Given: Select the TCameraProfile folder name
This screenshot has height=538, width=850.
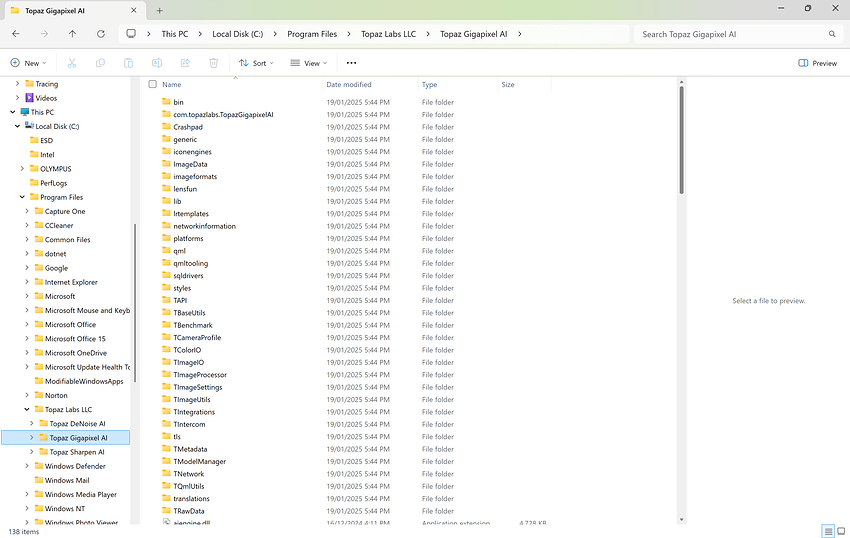Looking at the screenshot, I should pos(197,337).
